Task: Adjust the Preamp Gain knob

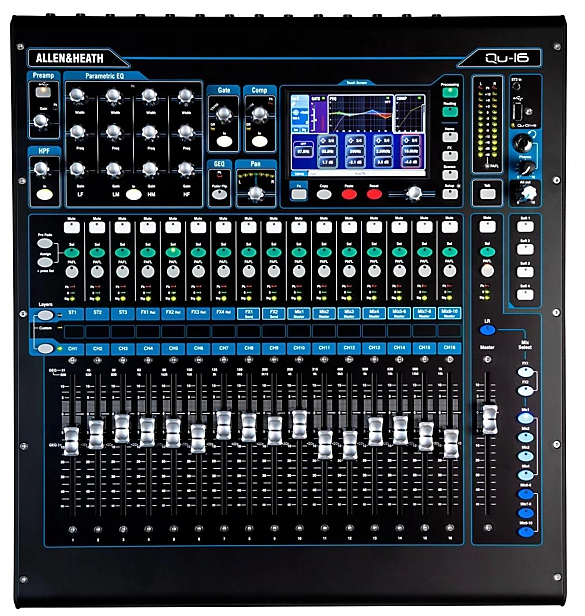Action: (41, 121)
